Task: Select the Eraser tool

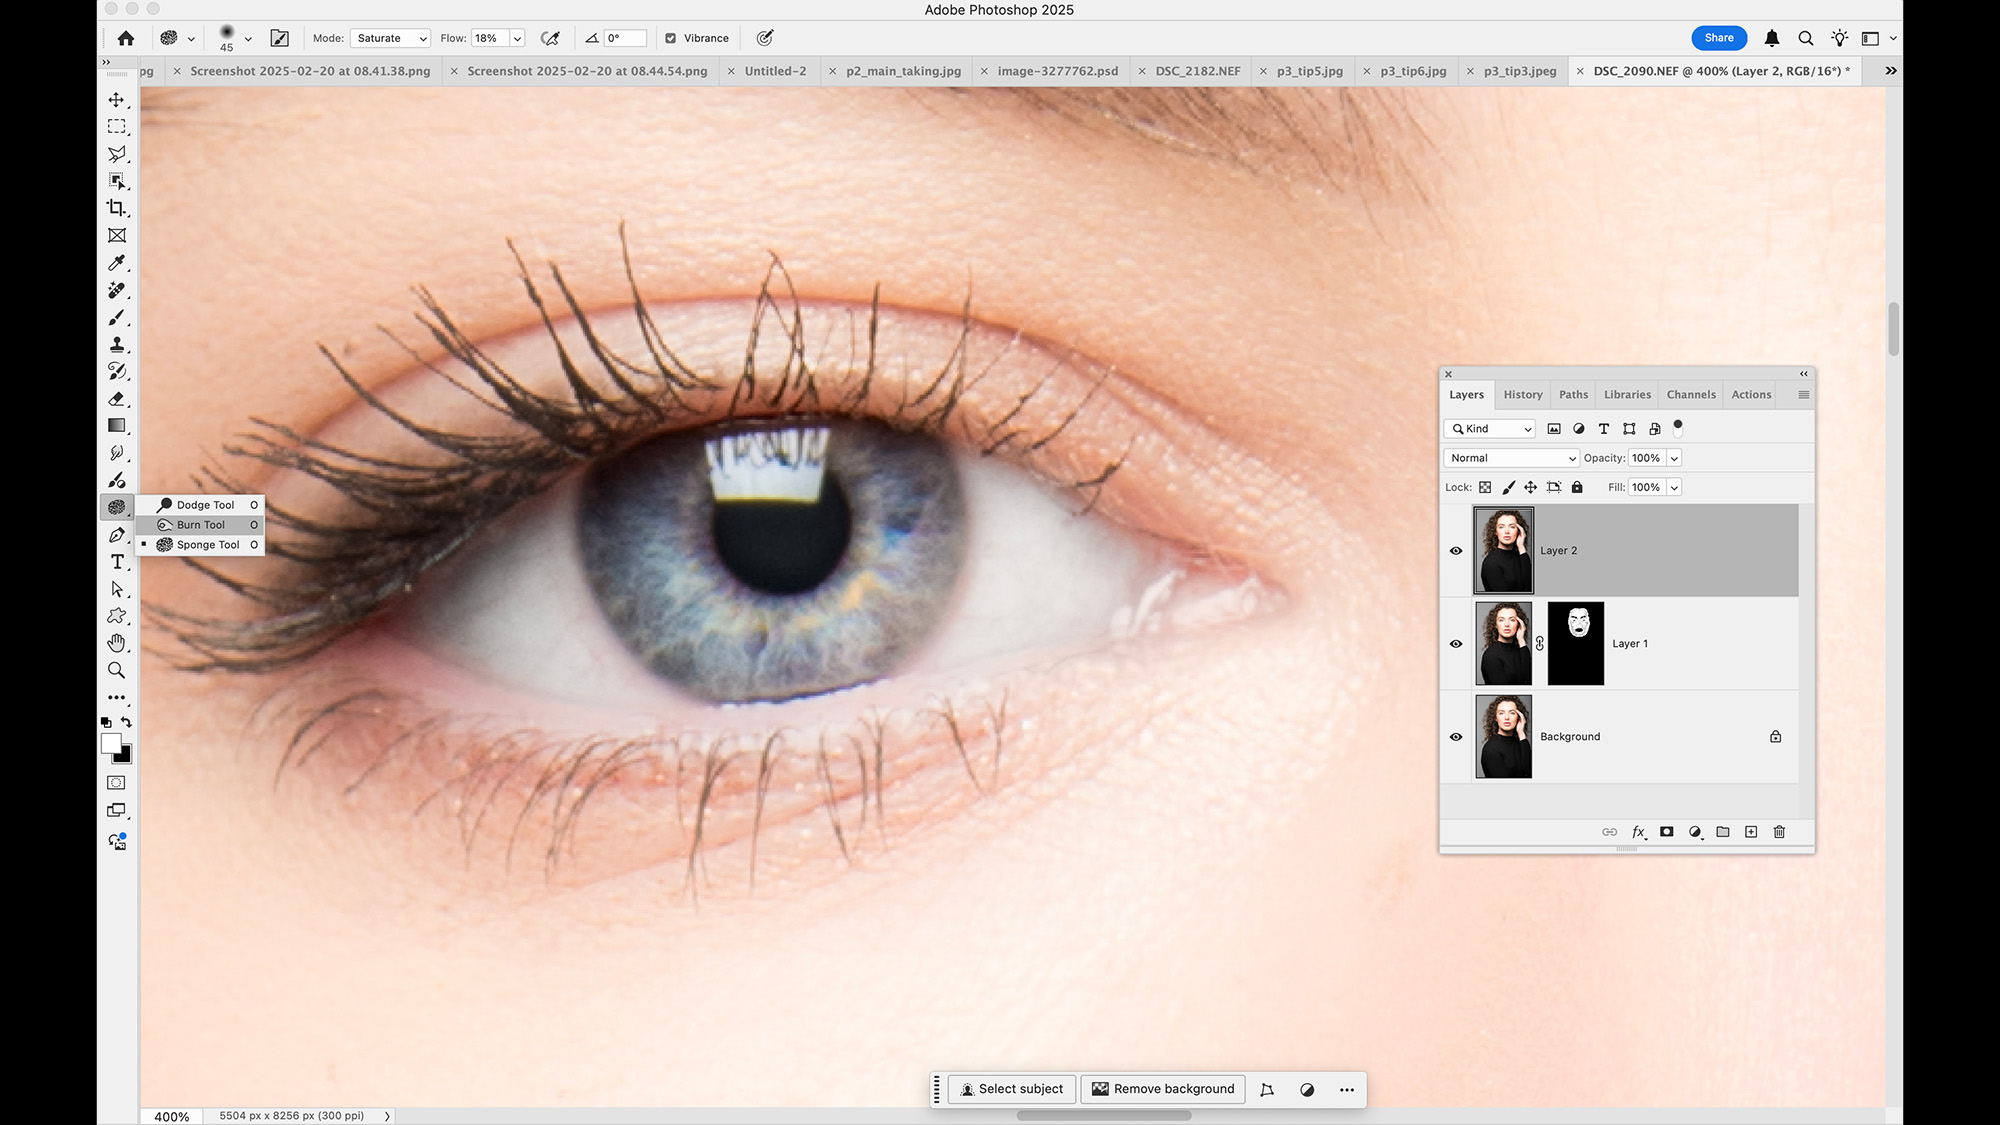Action: click(117, 399)
